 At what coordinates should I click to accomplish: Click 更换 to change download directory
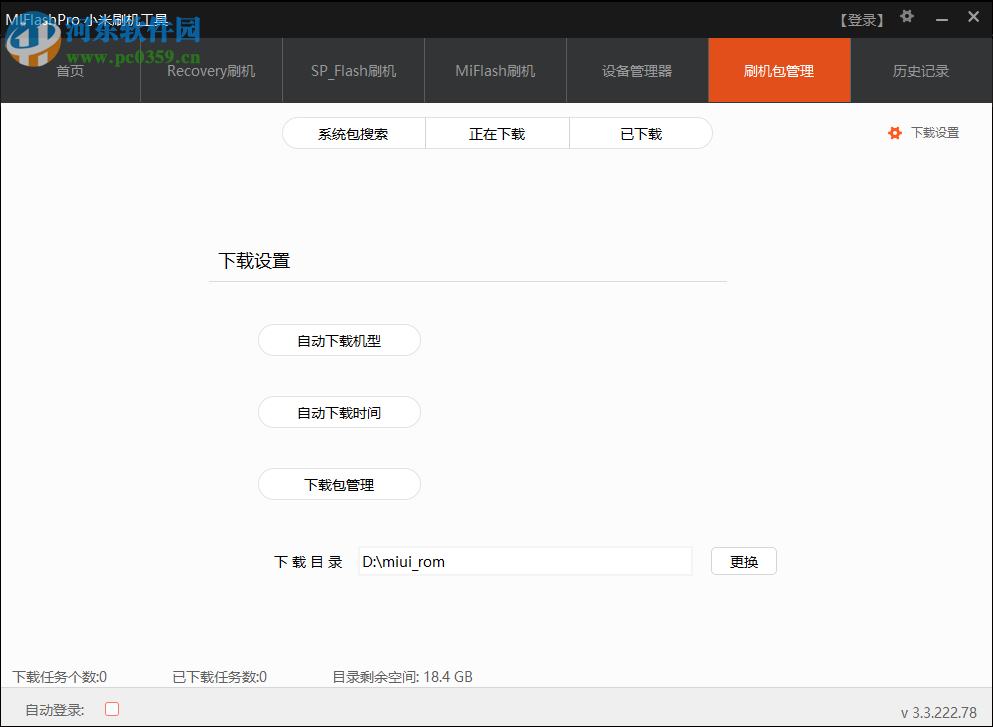pos(743,561)
